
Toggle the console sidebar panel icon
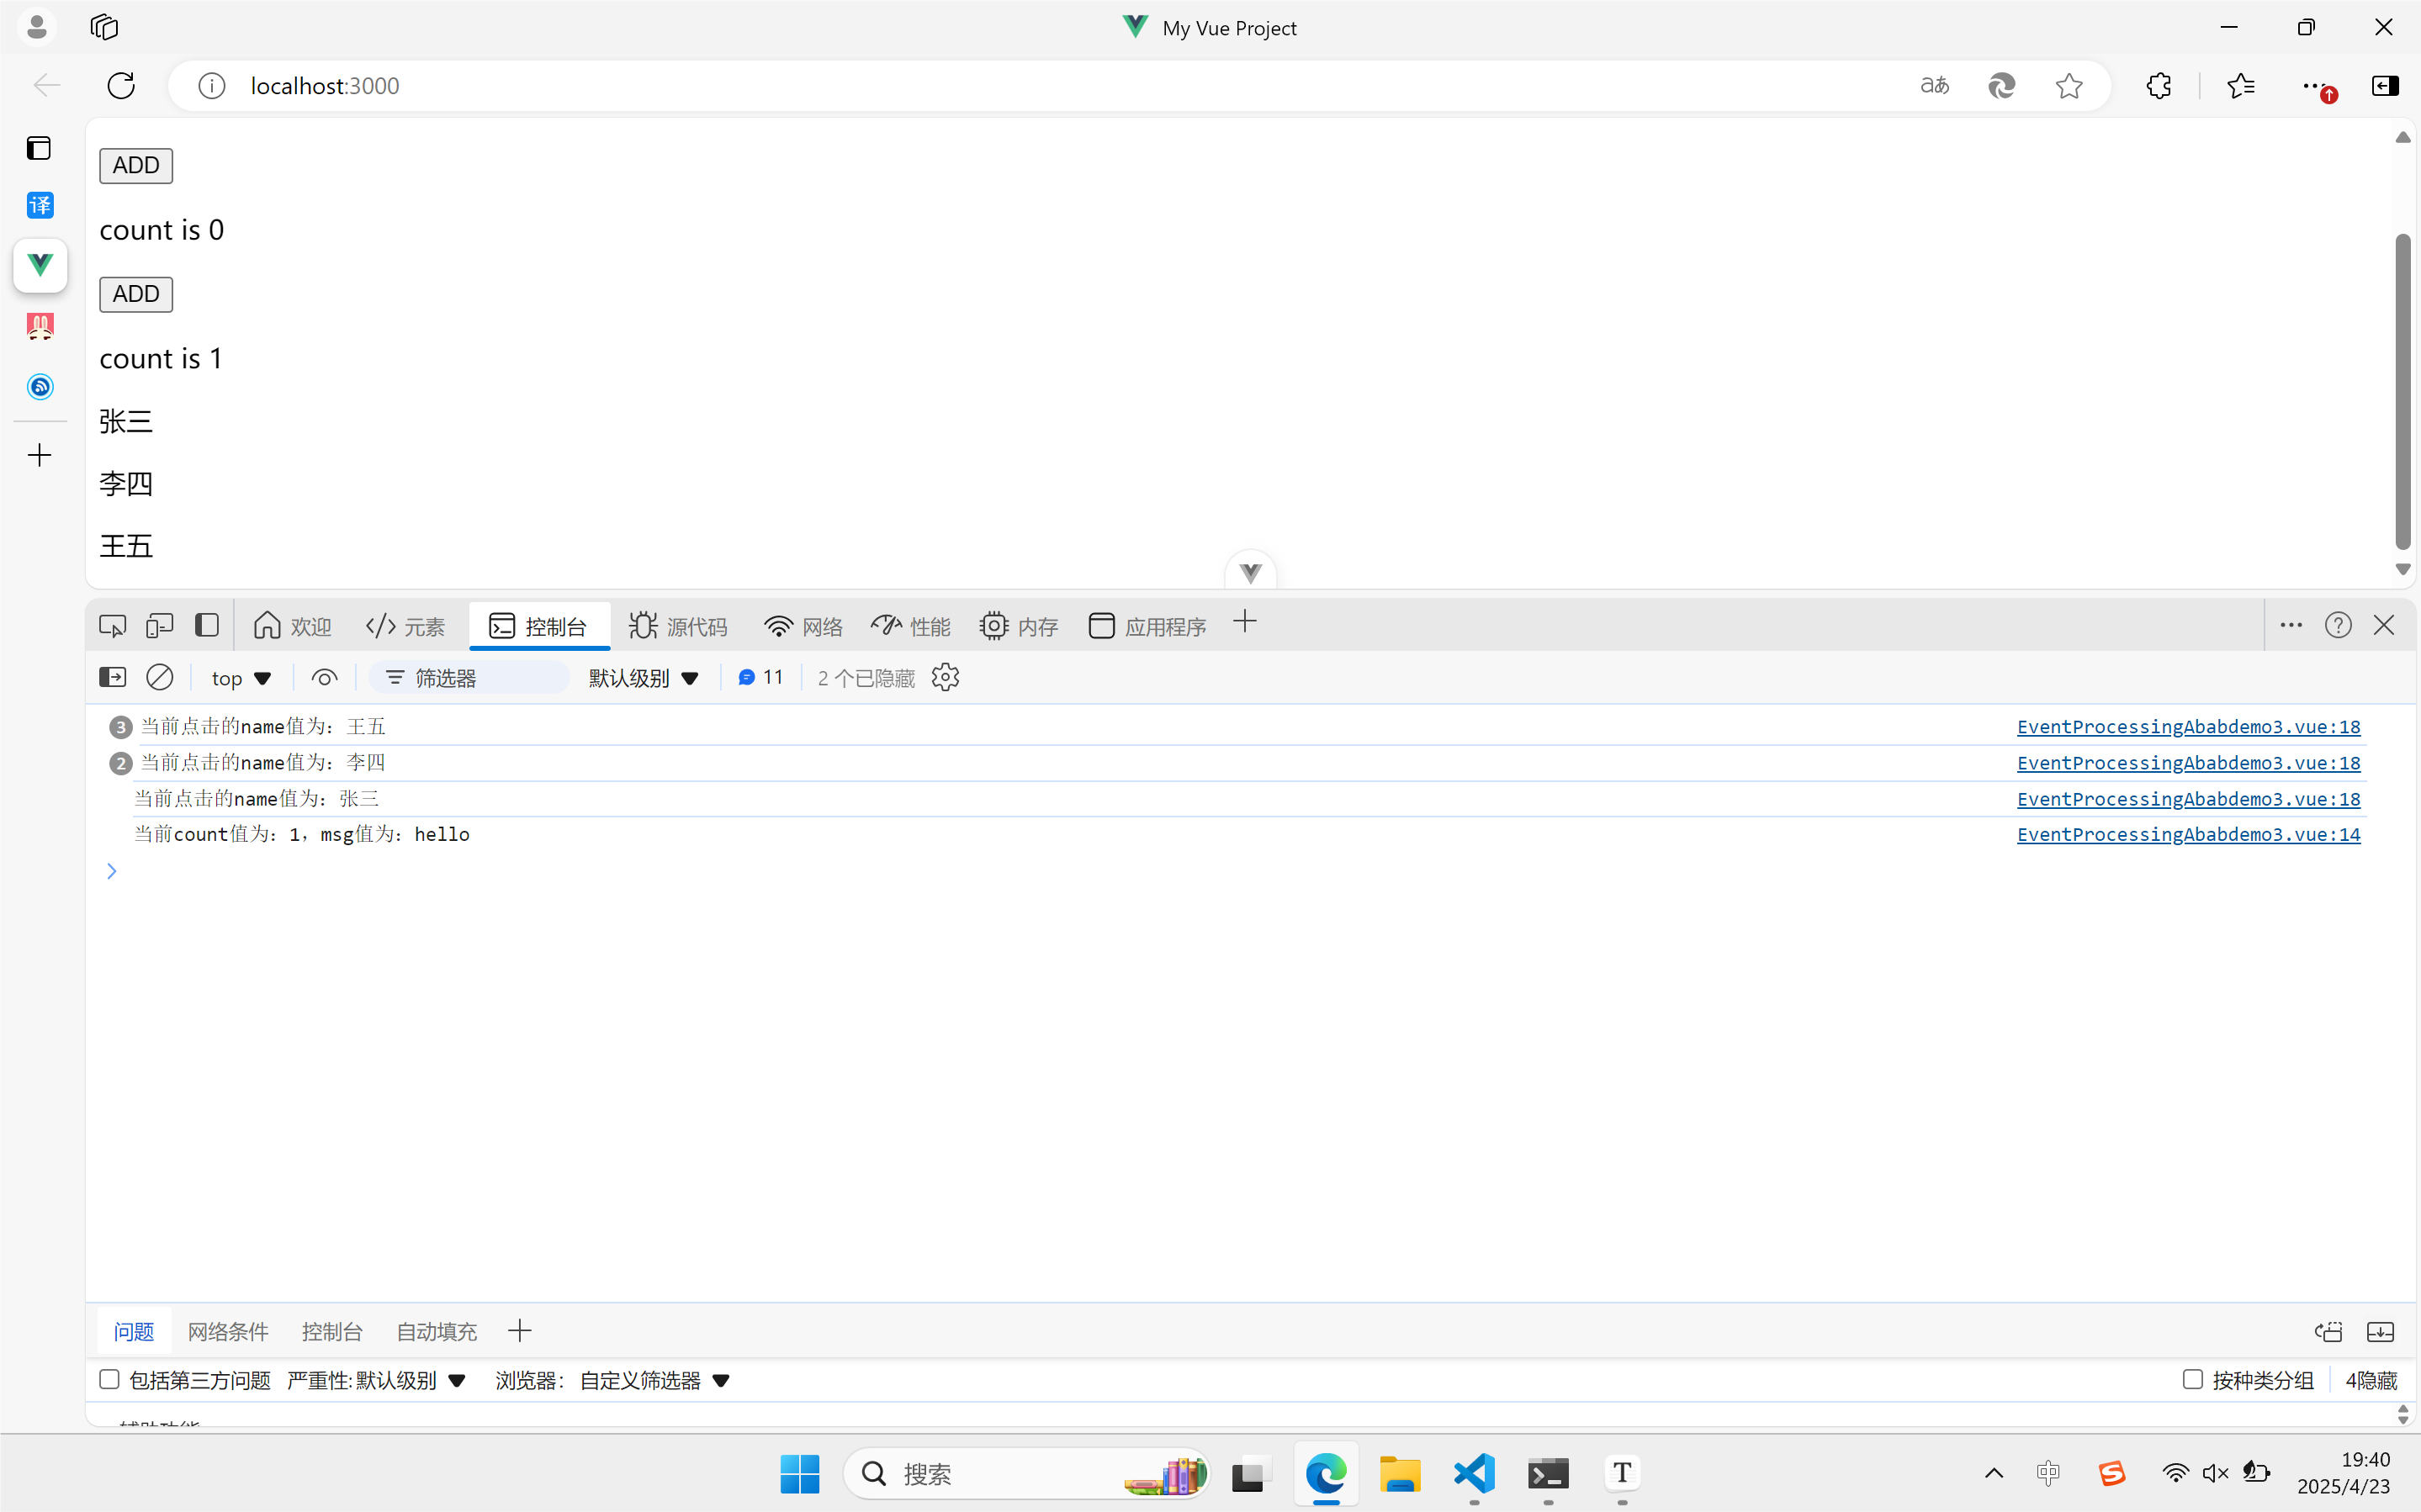pyautogui.click(x=113, y=677)
